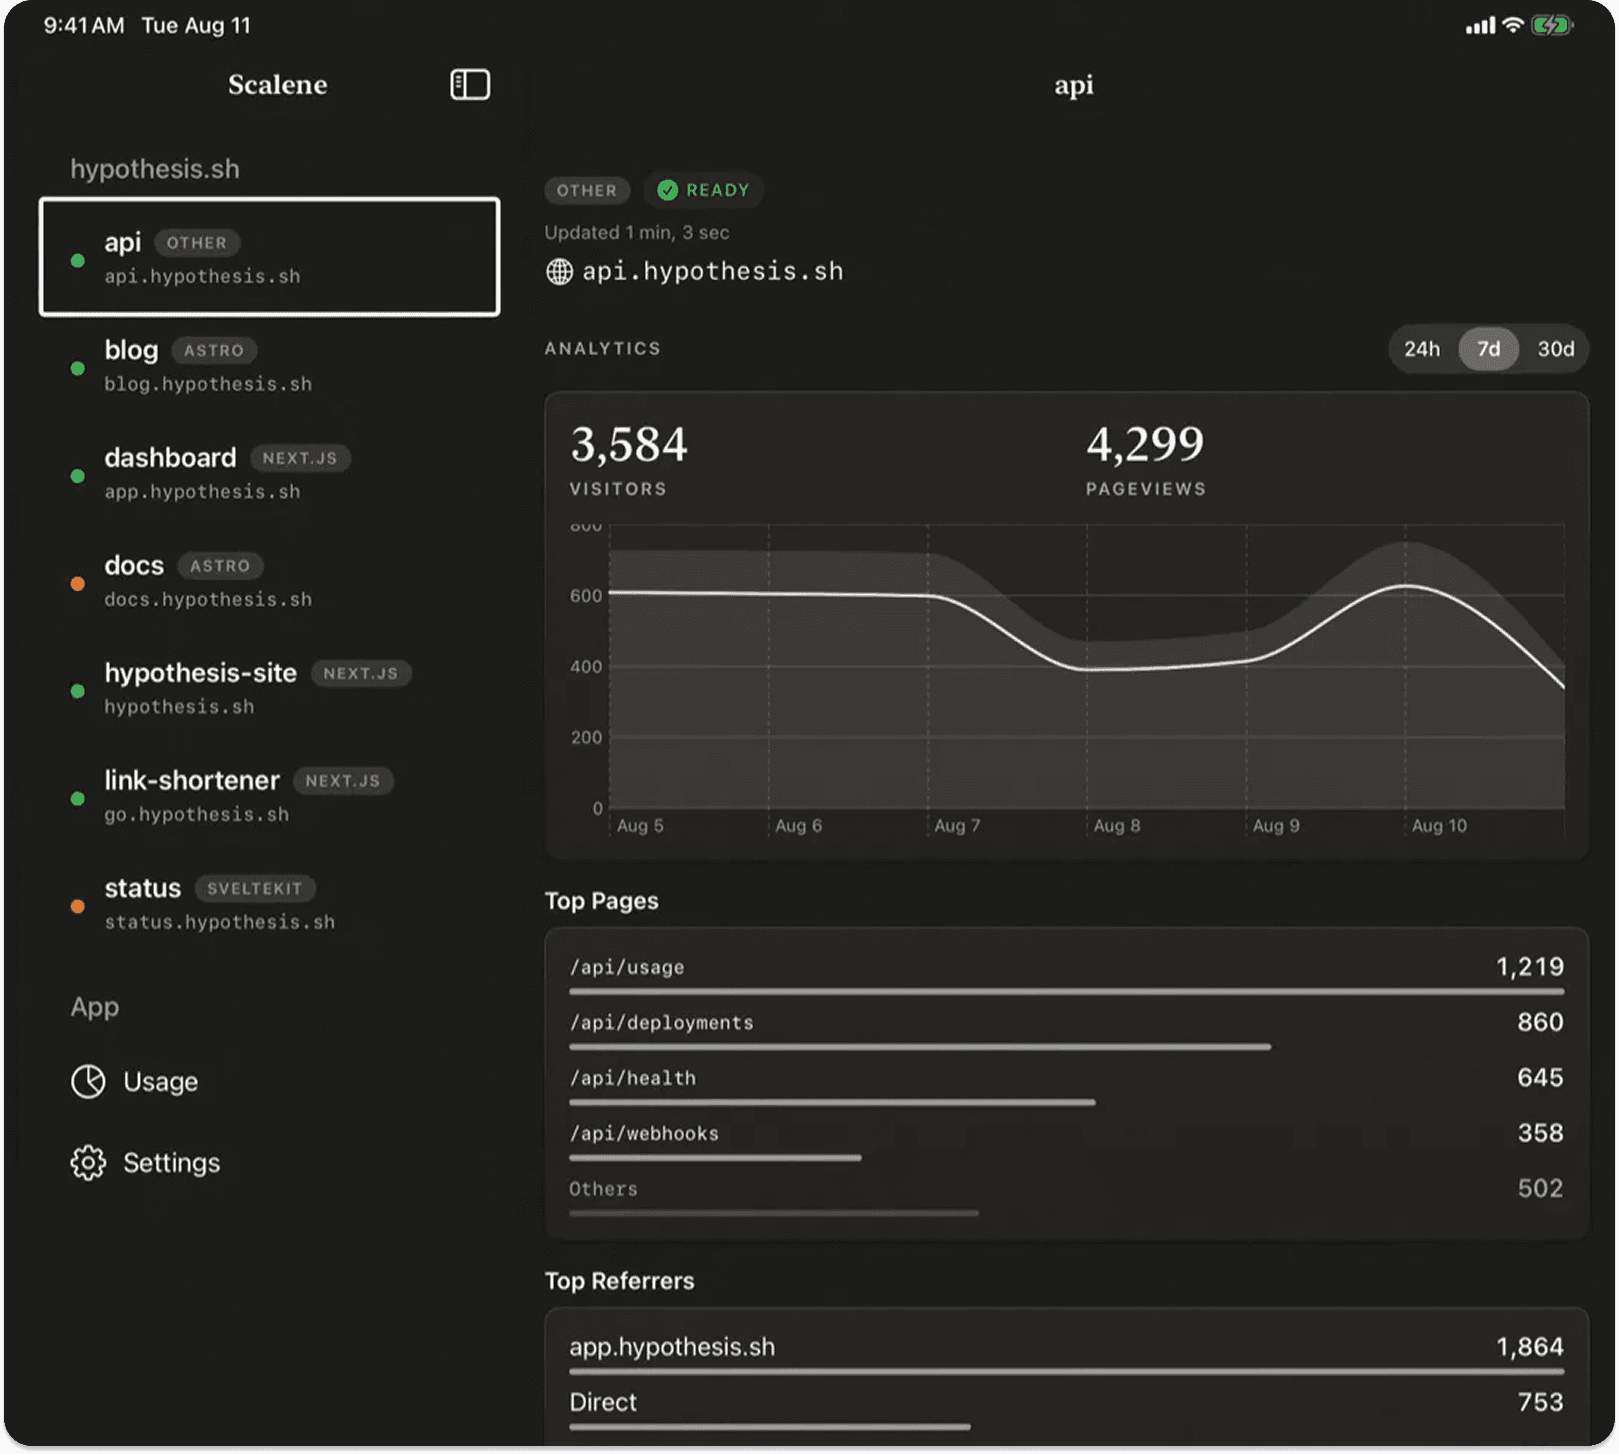Click the Aug 8 point on chart

[1087, 669]
